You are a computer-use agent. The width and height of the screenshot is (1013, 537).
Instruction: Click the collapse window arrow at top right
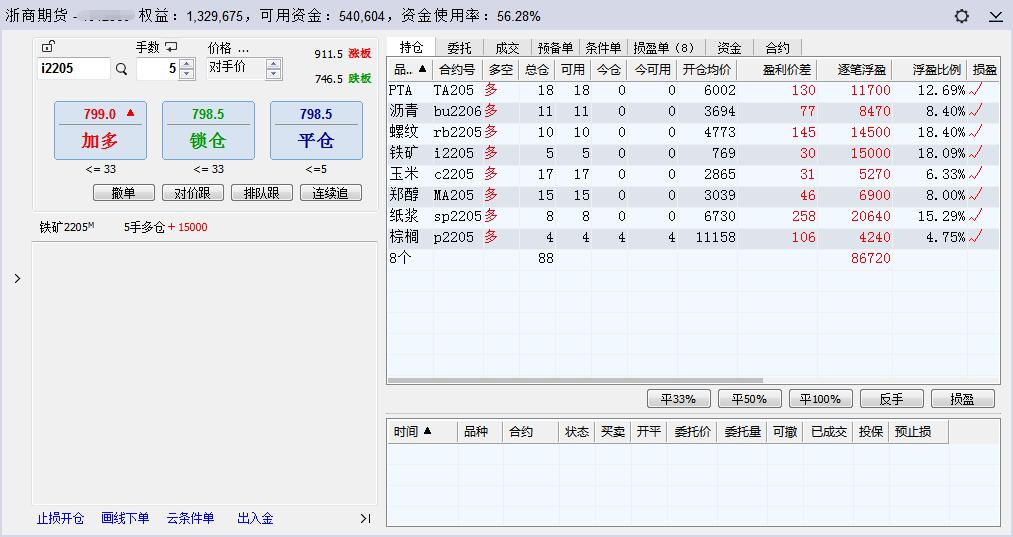pos(995,16)
